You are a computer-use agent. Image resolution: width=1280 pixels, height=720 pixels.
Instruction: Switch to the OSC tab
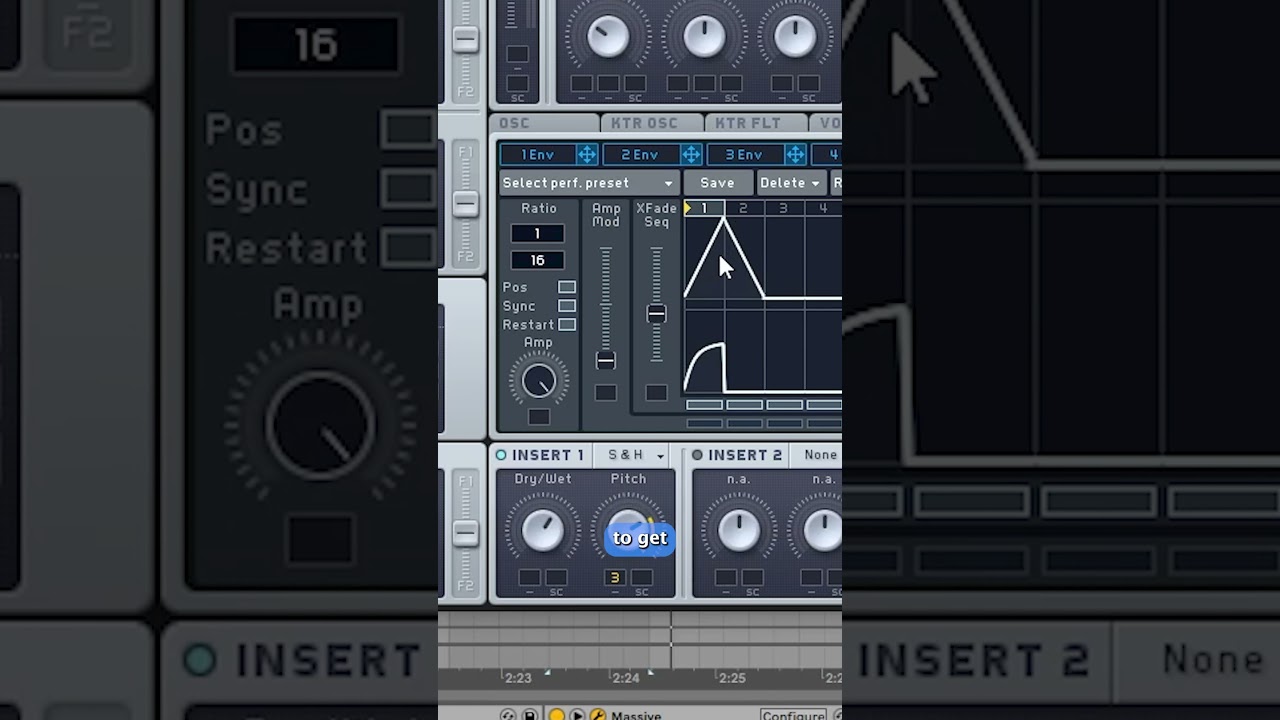(x=543, y=123)
